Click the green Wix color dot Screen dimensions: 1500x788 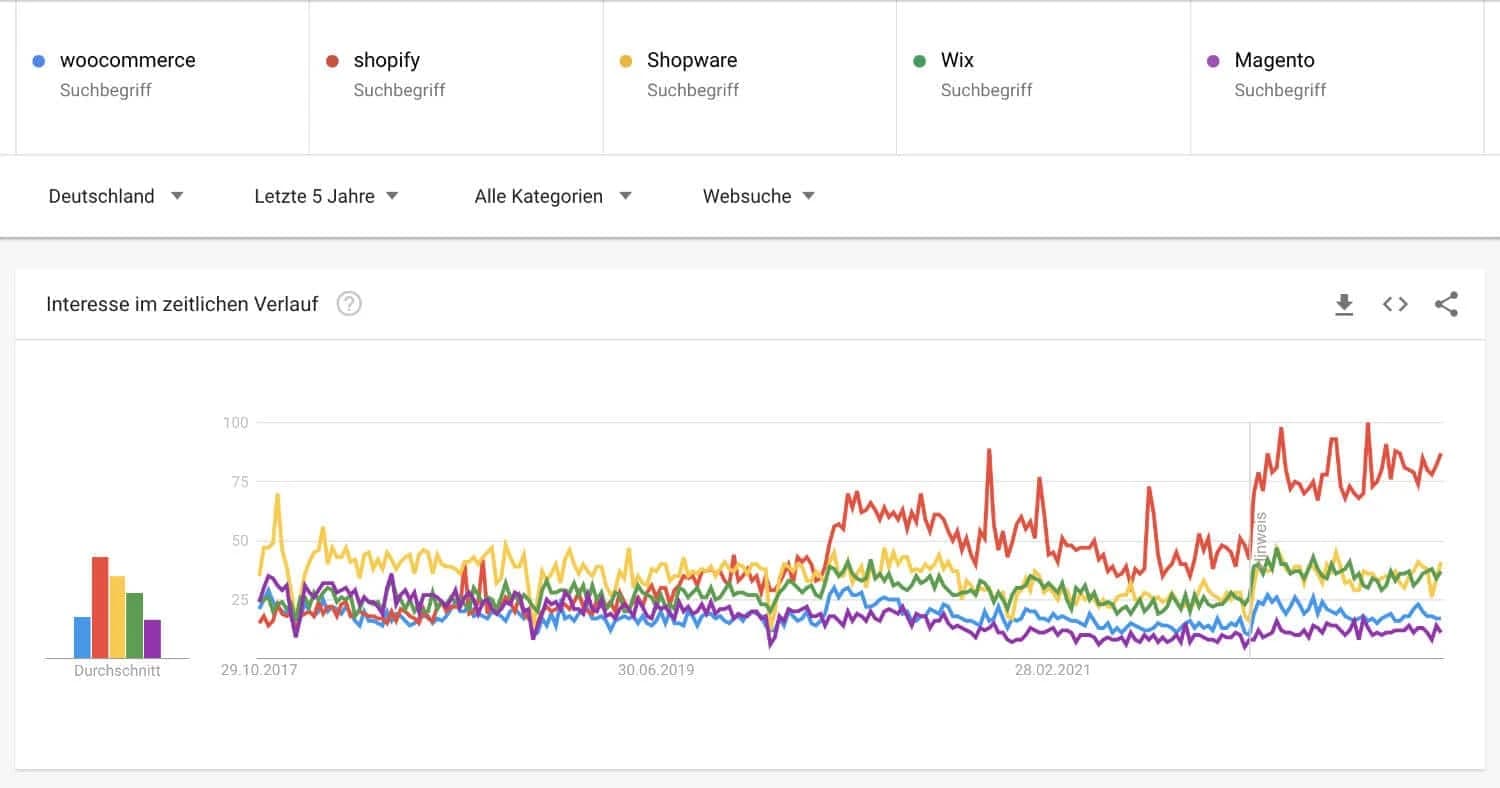click(918, 60)
